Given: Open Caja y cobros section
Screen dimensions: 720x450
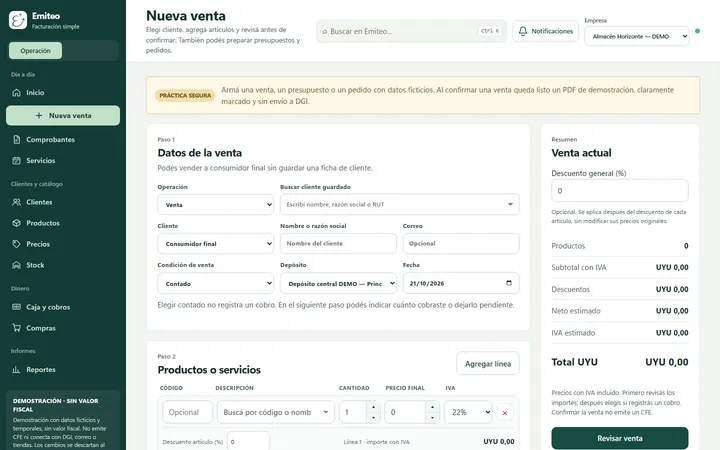Looking at the screenshot, I should click(63, 307).
